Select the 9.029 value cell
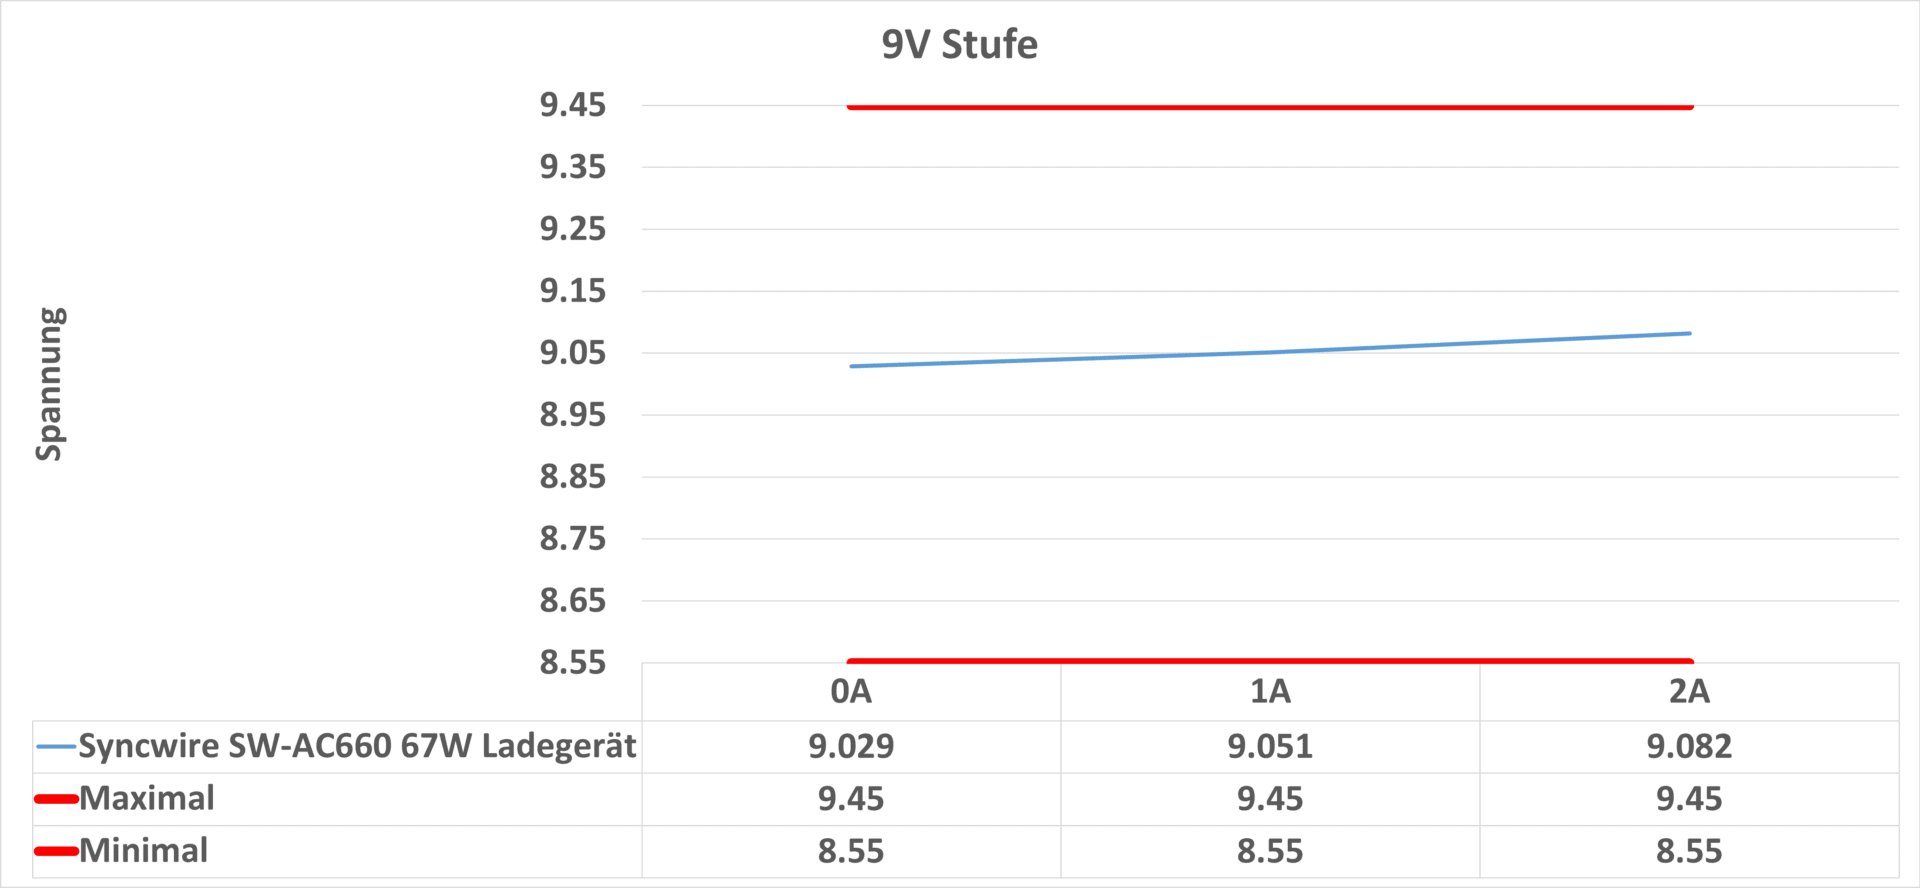Screen dimensions: 1920x888 point(851,746)
